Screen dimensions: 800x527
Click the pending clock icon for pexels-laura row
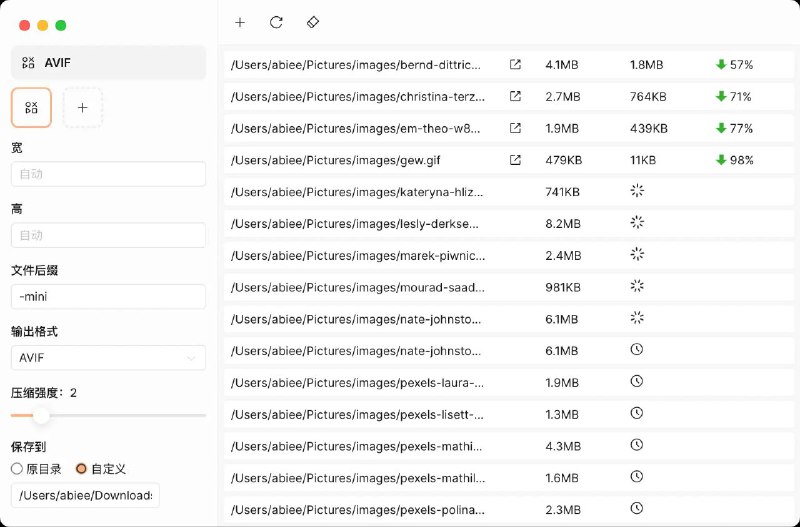coord(637,382)
